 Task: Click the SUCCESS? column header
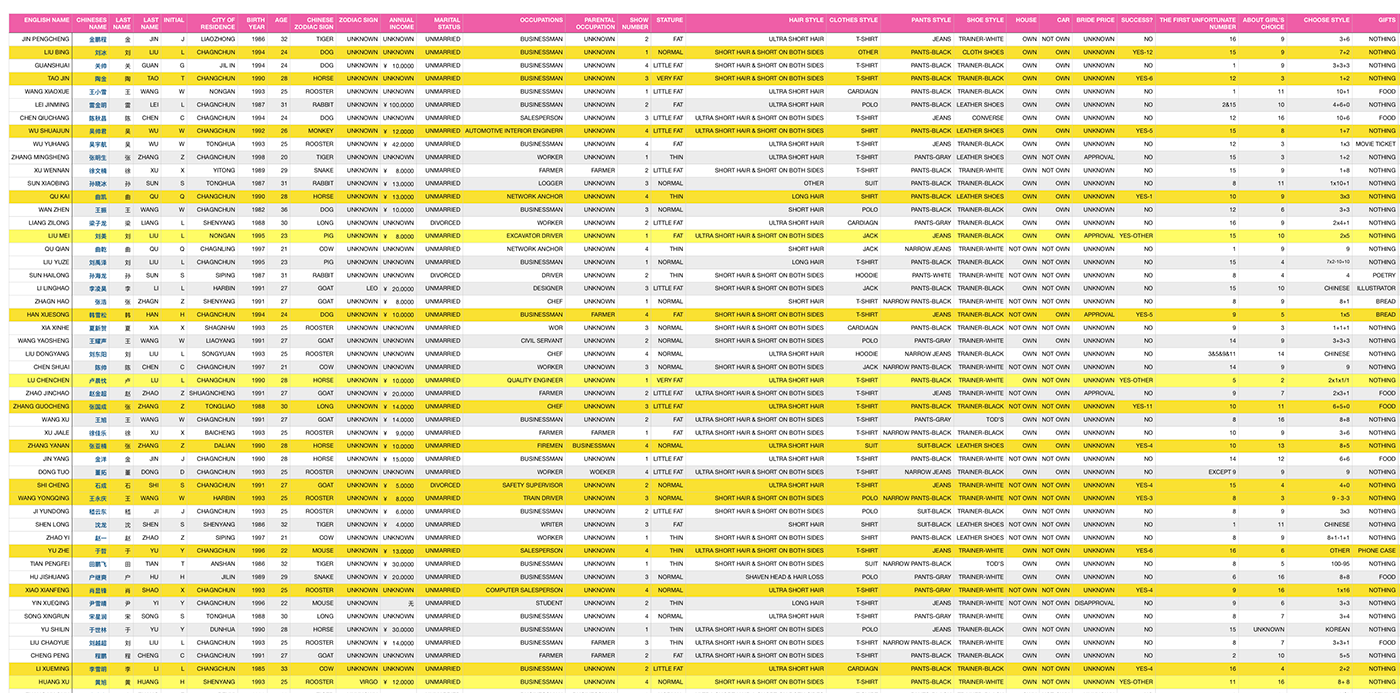(x=1137, y=19)
